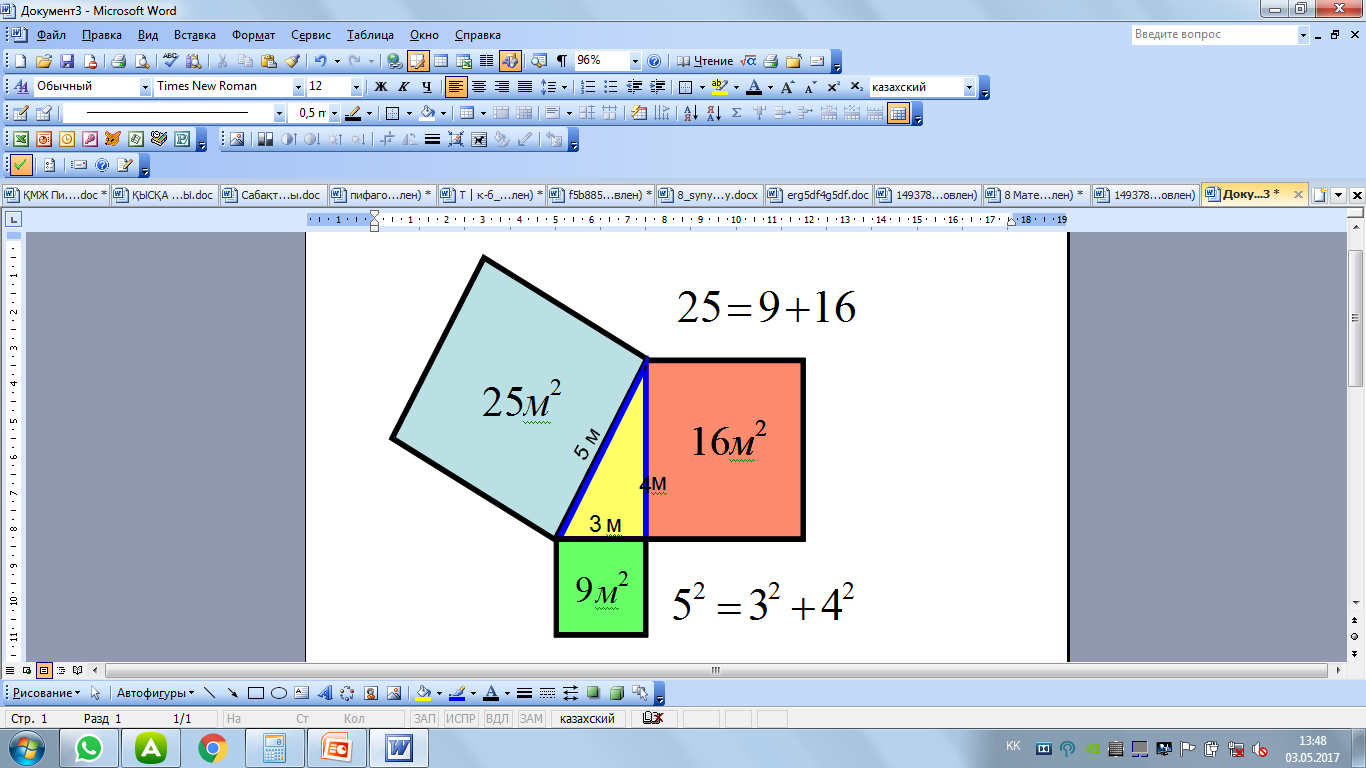Switch to the Сабақт...ы.doc document tab

pos(272,195)
